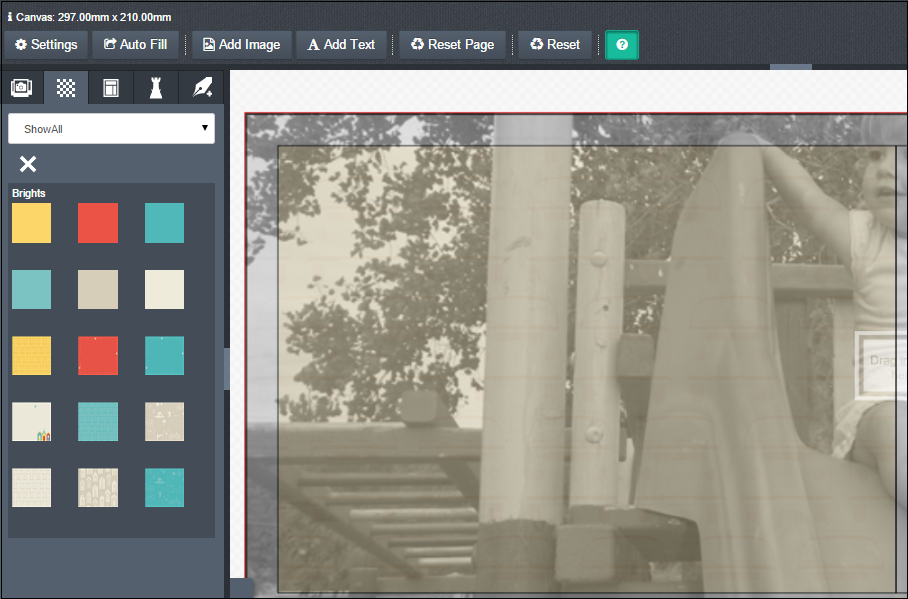
Task: Choose the solid red Brights swatch
Action: point(98,223)
